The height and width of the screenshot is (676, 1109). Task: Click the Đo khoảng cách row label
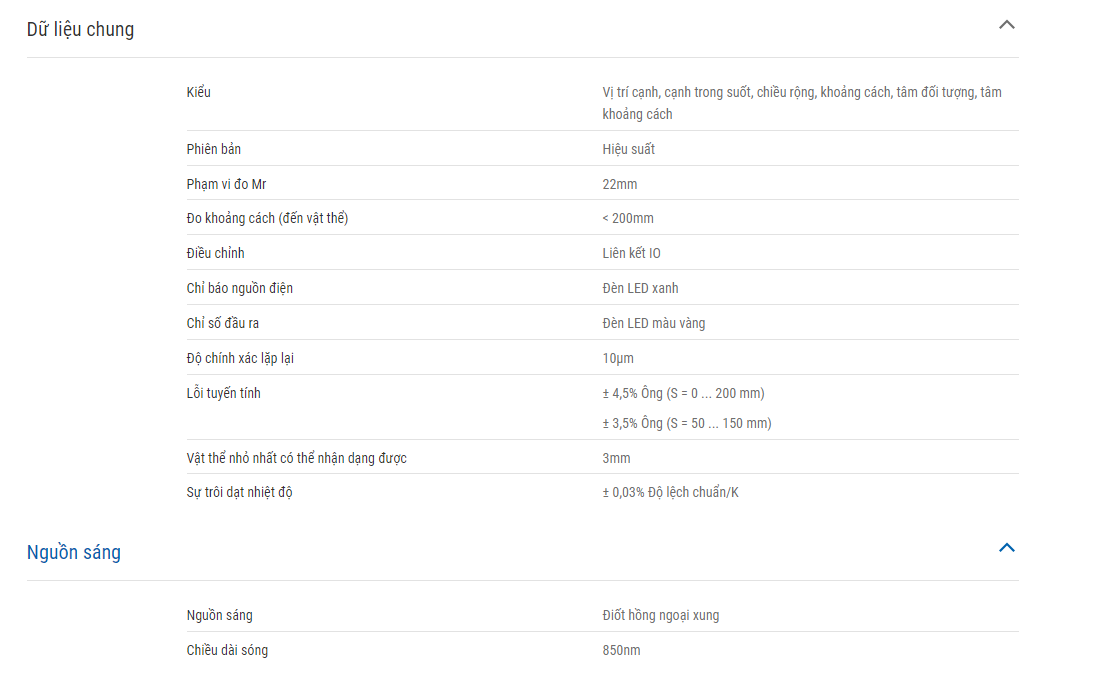(x=267, y=218)
